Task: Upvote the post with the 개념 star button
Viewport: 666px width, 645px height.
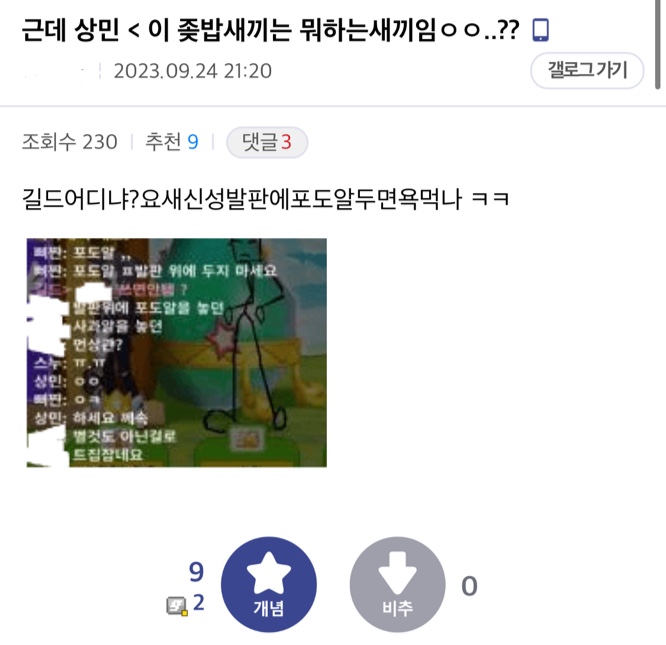Action: [269, 585]
